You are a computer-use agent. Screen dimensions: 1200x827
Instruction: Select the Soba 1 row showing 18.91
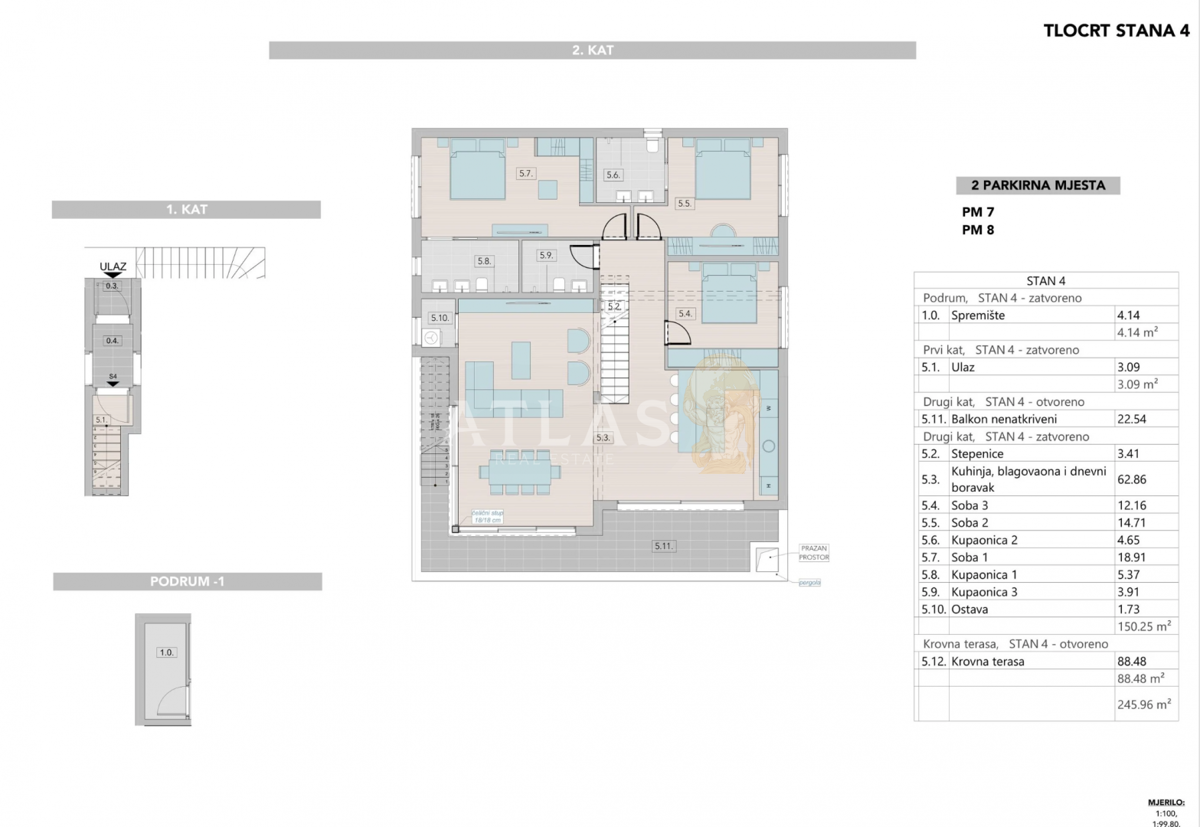pyautogui.click(x=1047, y=557)
